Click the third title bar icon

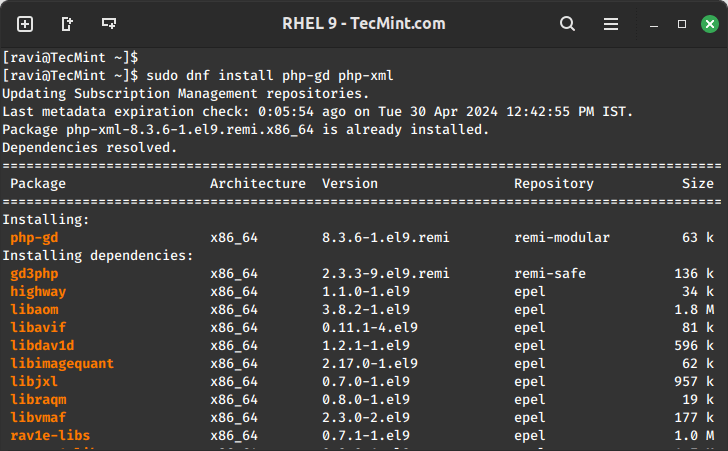coord(109,23)
